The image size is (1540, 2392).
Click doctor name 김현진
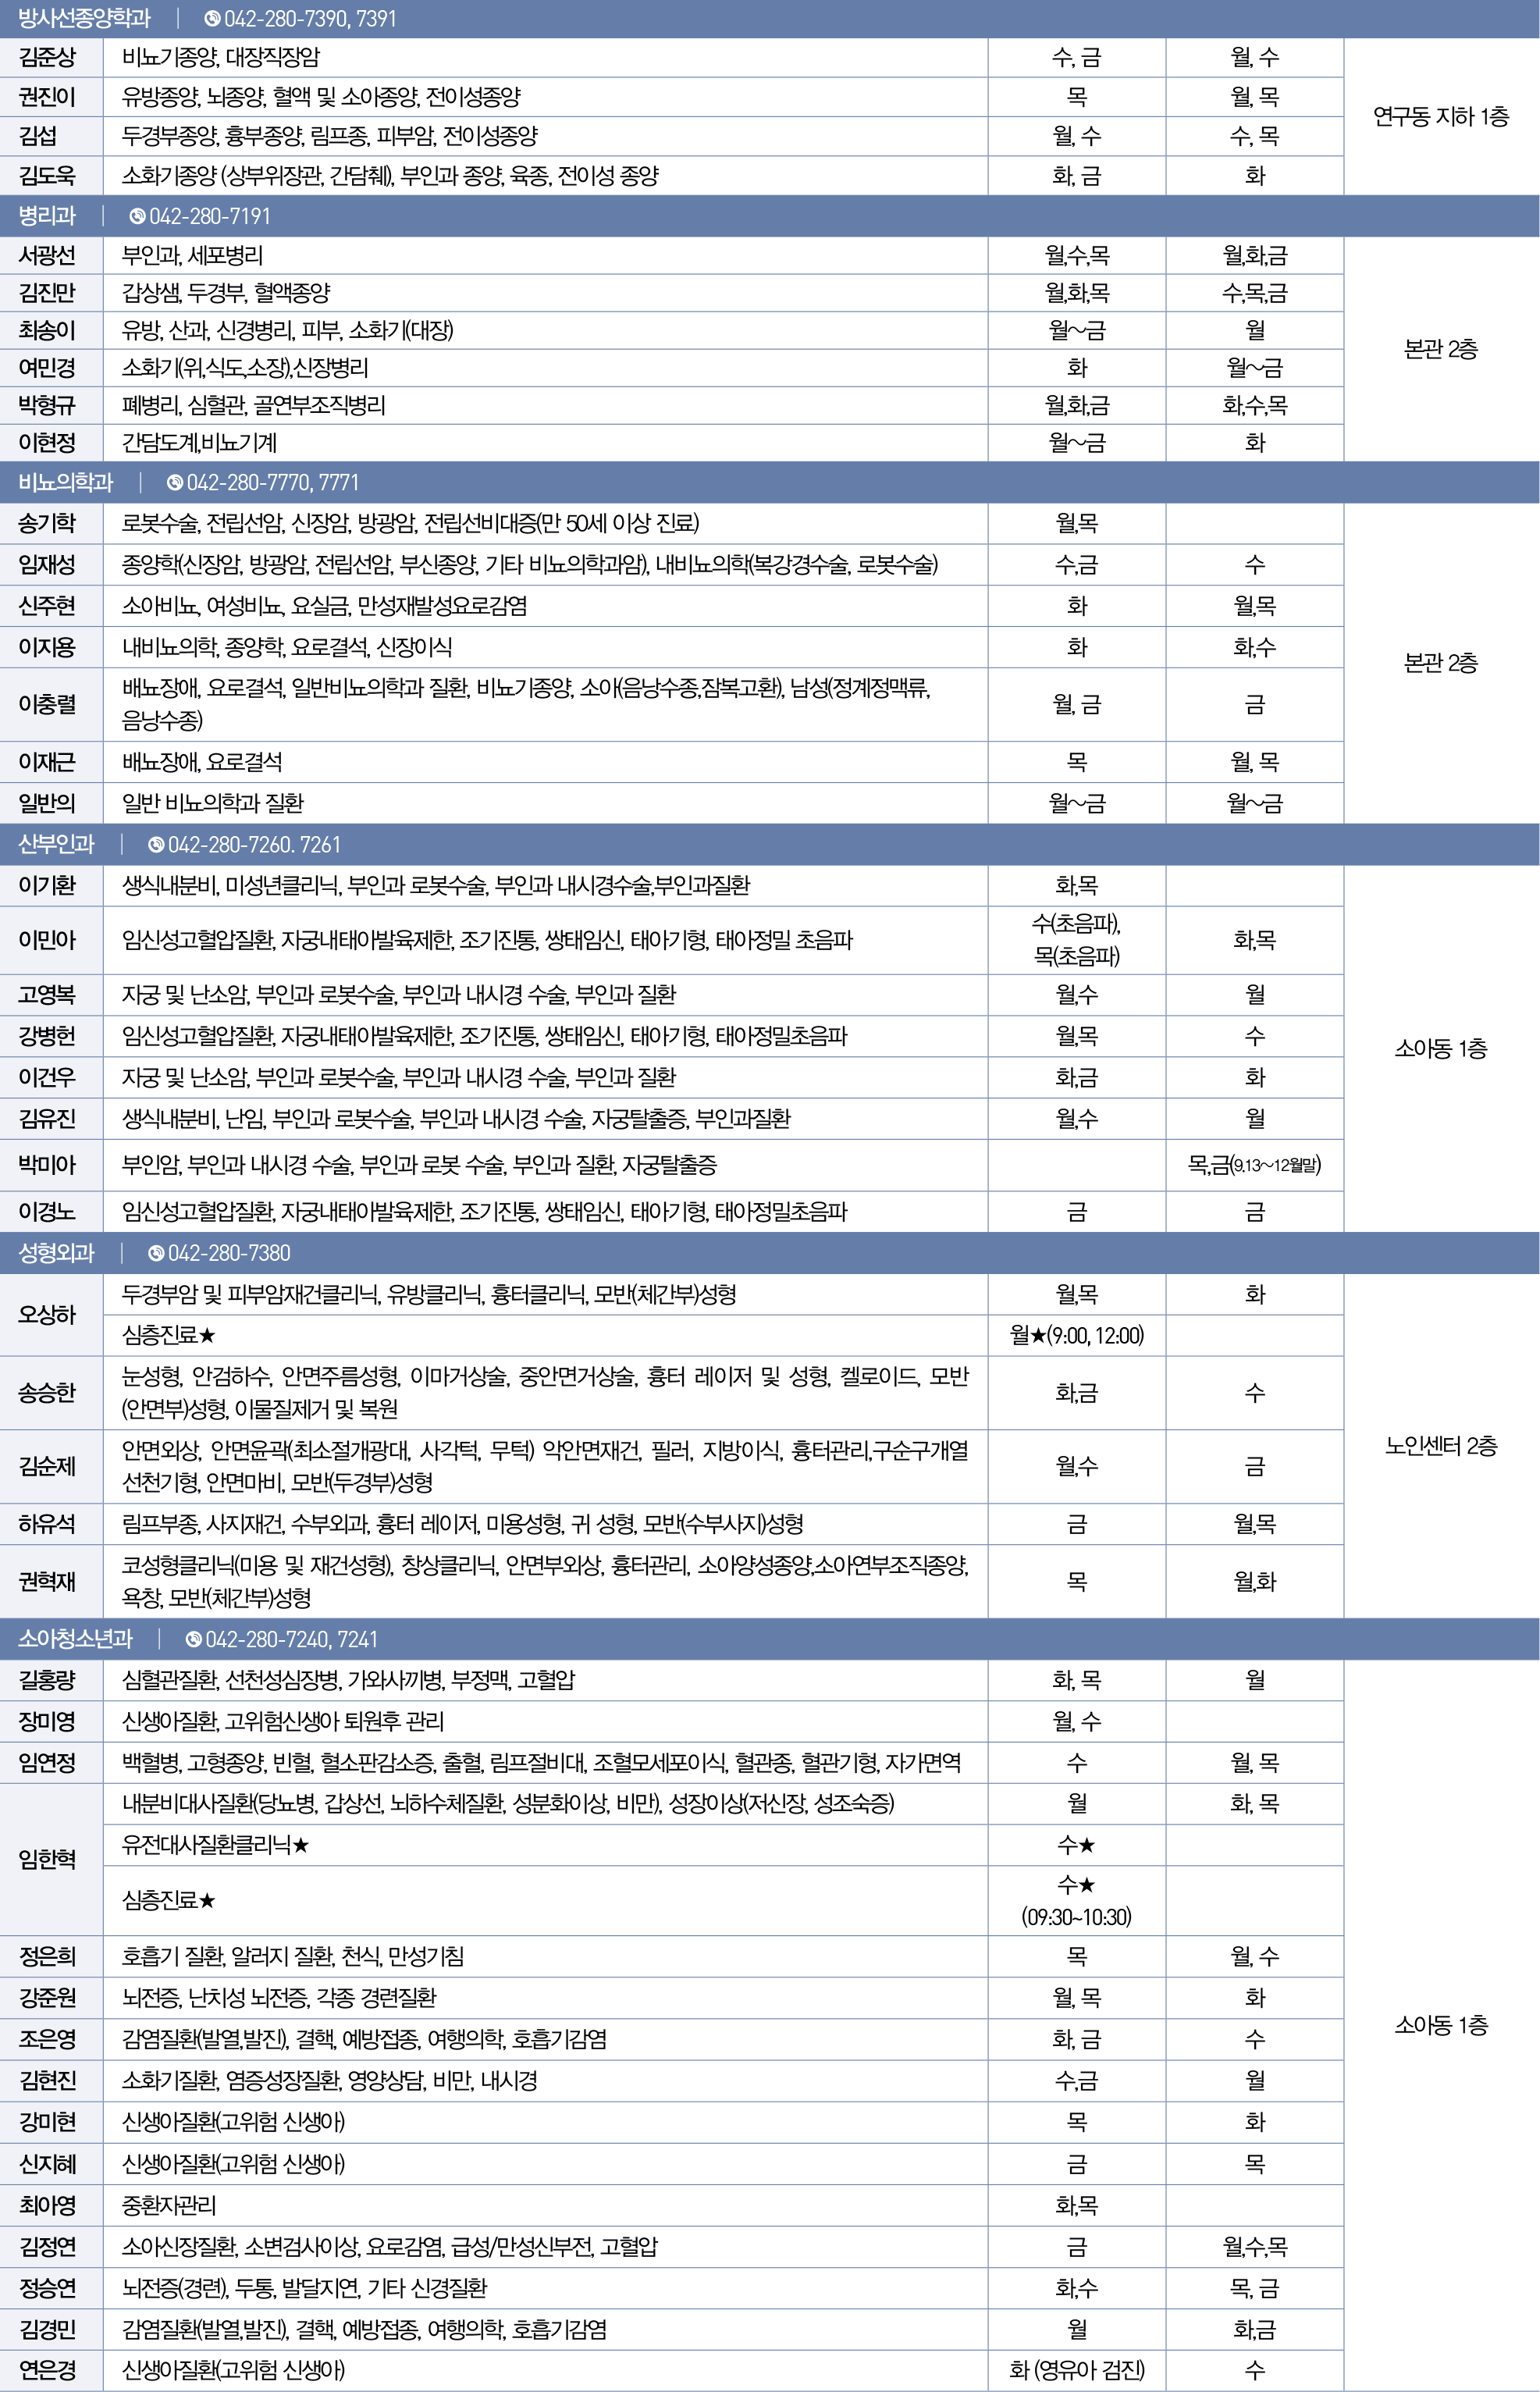tap(47, 2080)
